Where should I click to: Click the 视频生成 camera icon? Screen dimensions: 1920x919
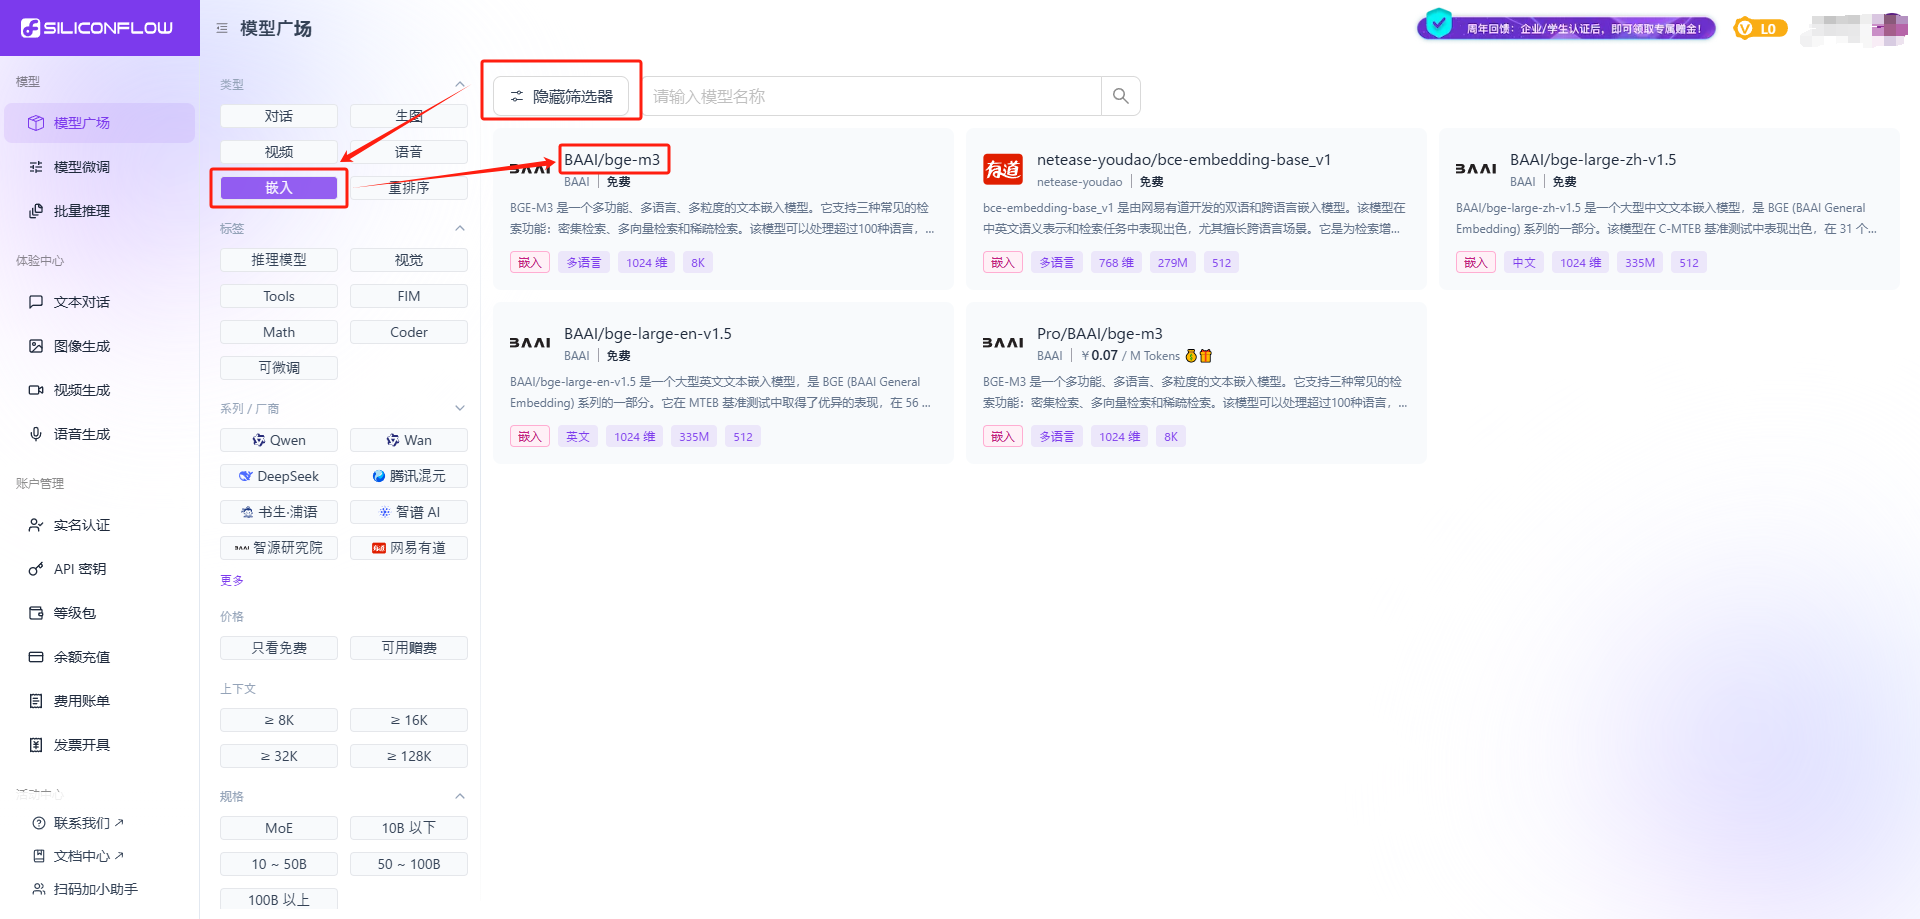(36, 390)
